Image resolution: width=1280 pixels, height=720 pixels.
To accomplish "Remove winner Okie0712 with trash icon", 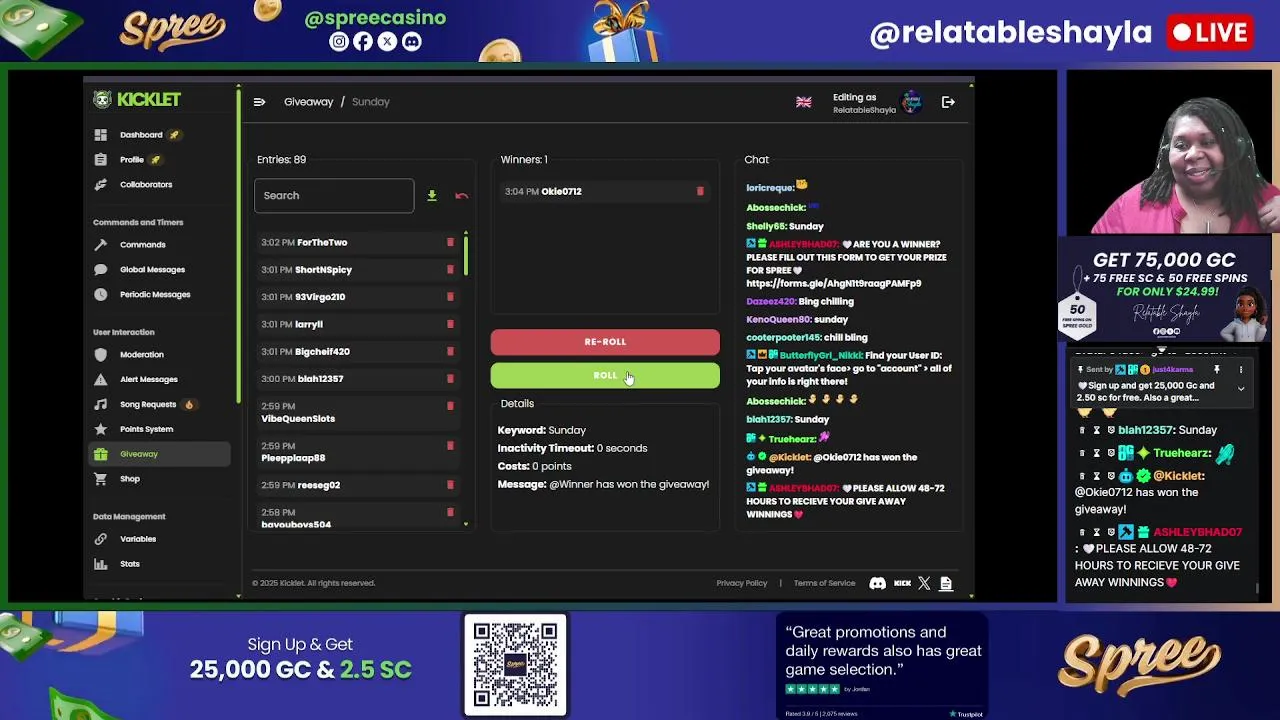I will pos(700,191).
